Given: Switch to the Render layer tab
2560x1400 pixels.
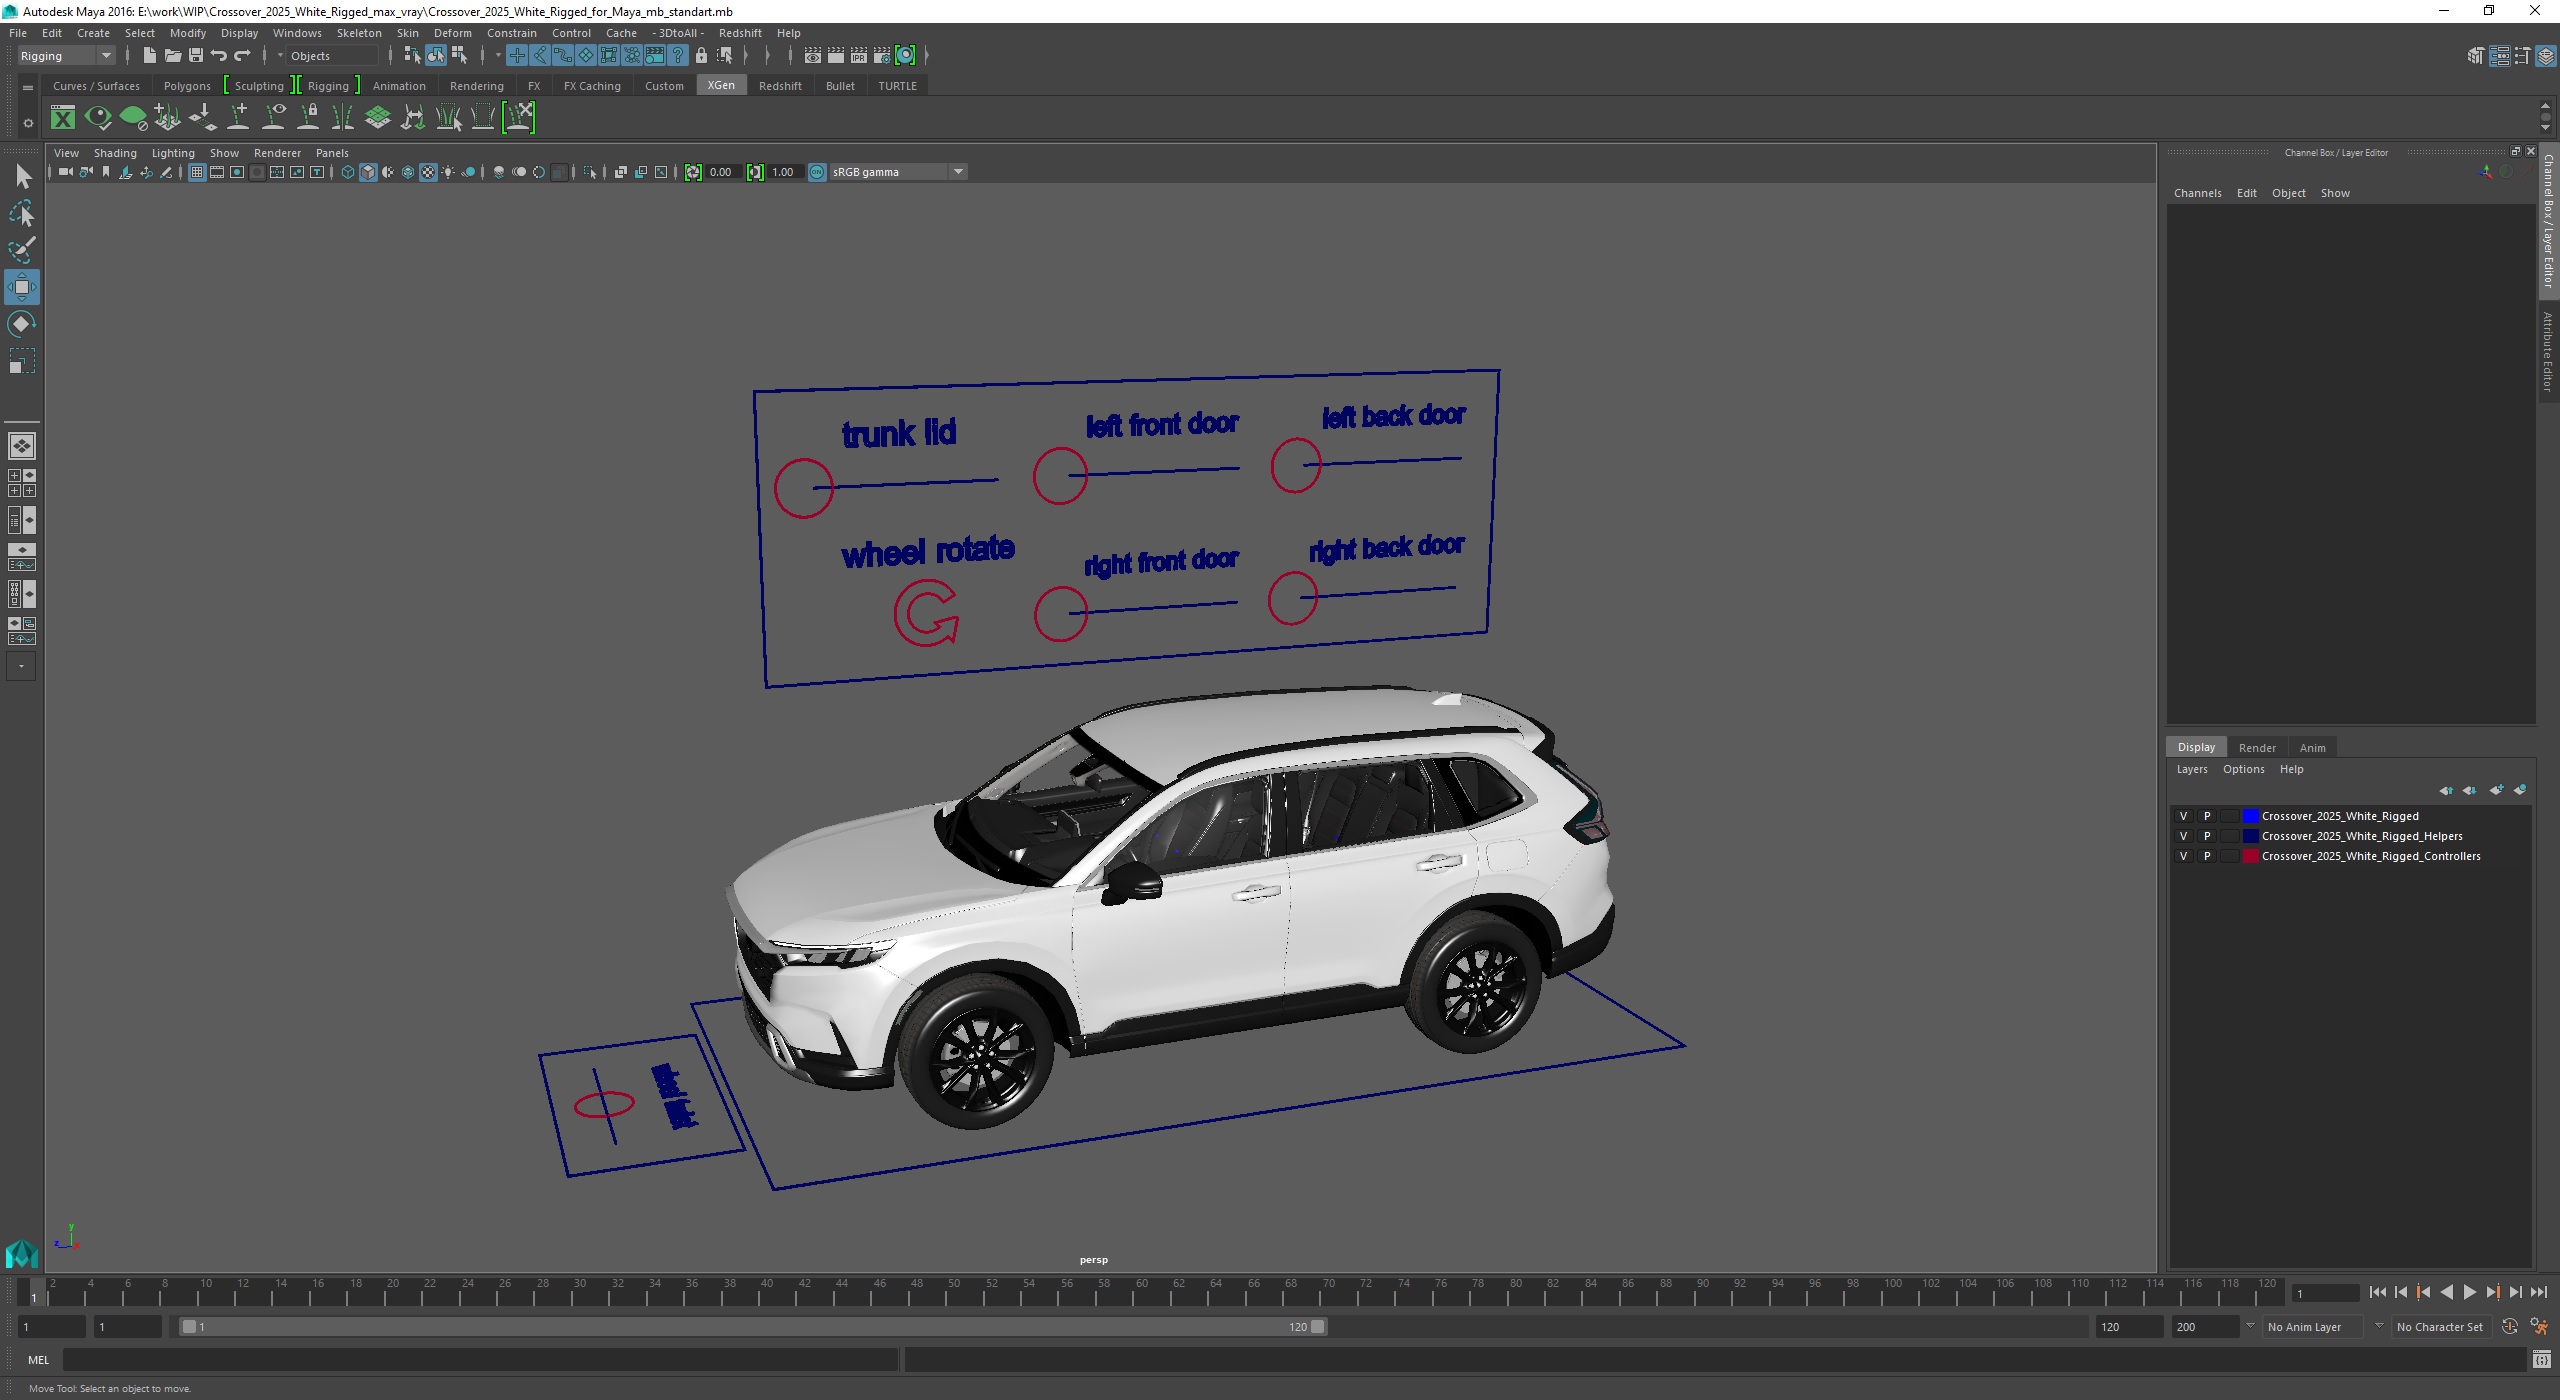Looking at the screenshot, I should coord(2257,748).
